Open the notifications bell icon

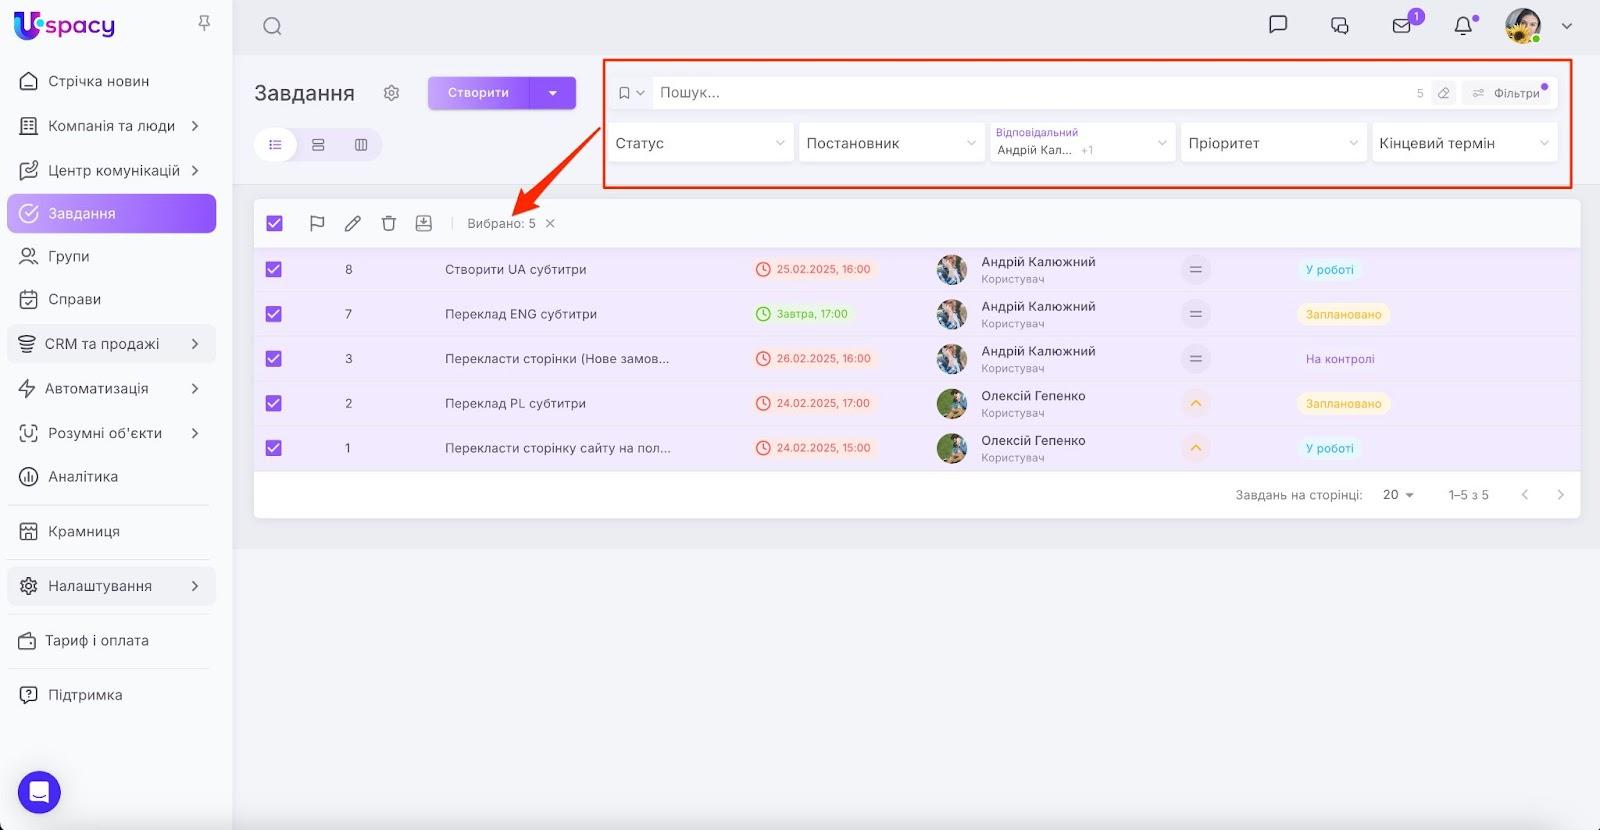pos(1463,26)
